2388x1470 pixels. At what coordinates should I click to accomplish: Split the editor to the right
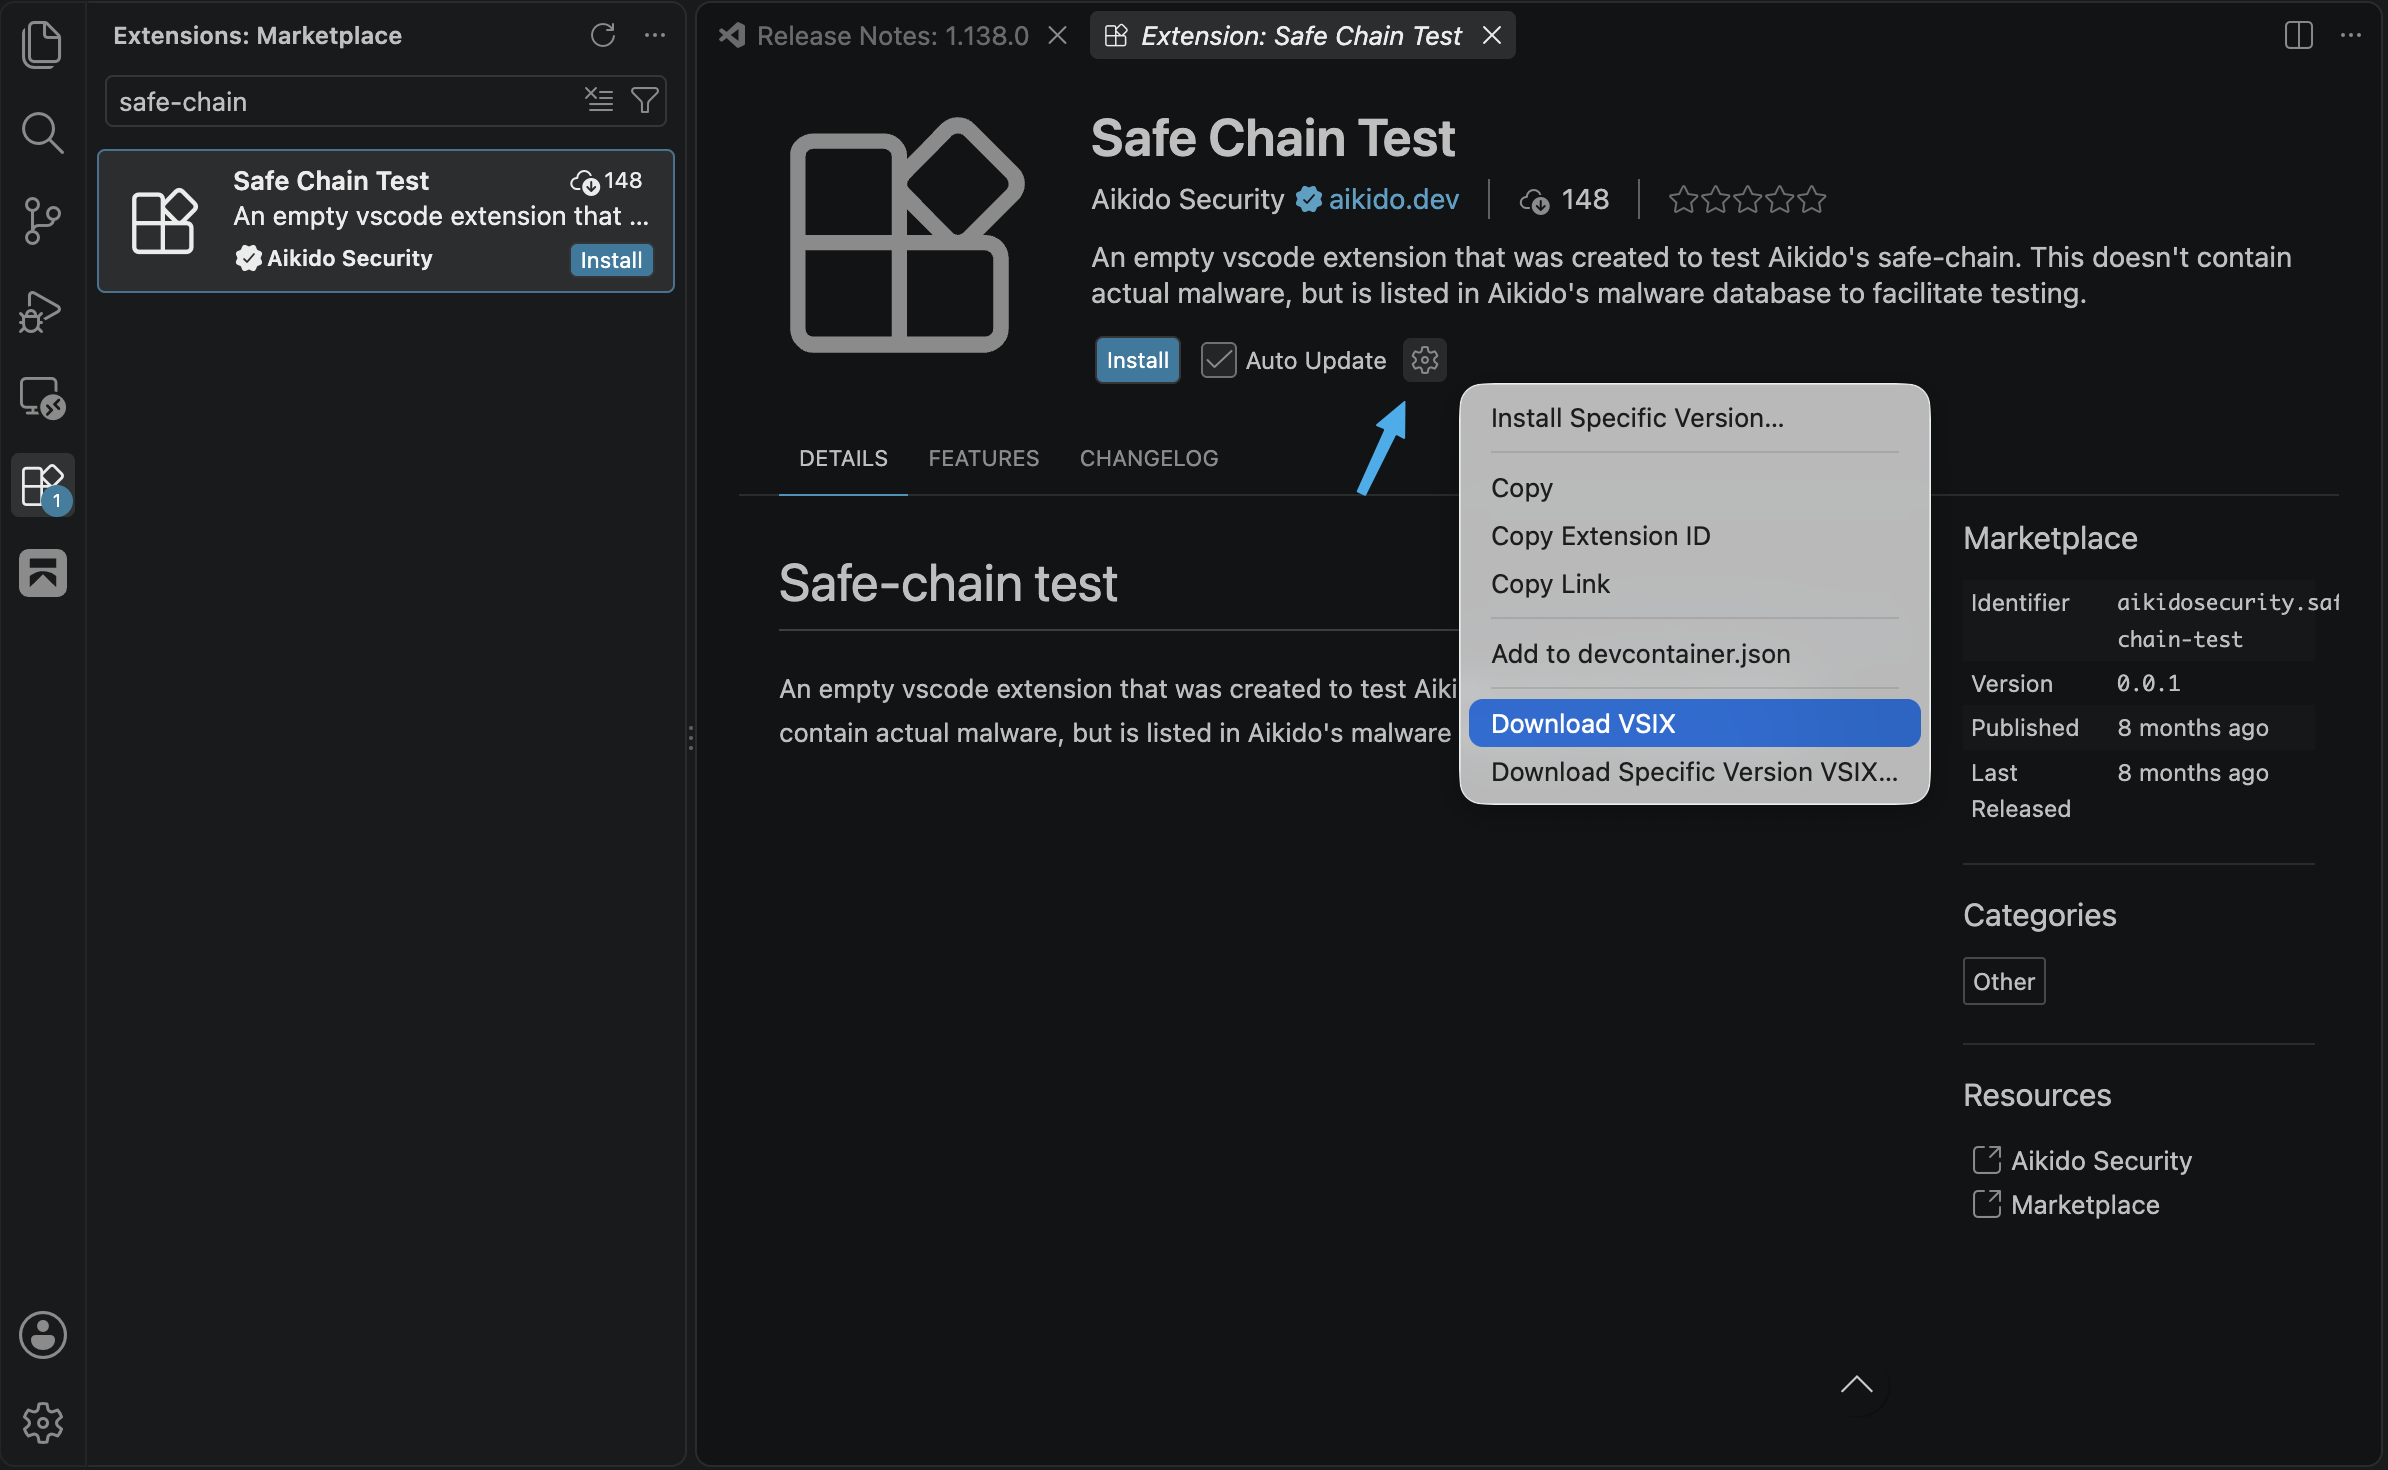pyautogui.click(x=2299, y=35)
